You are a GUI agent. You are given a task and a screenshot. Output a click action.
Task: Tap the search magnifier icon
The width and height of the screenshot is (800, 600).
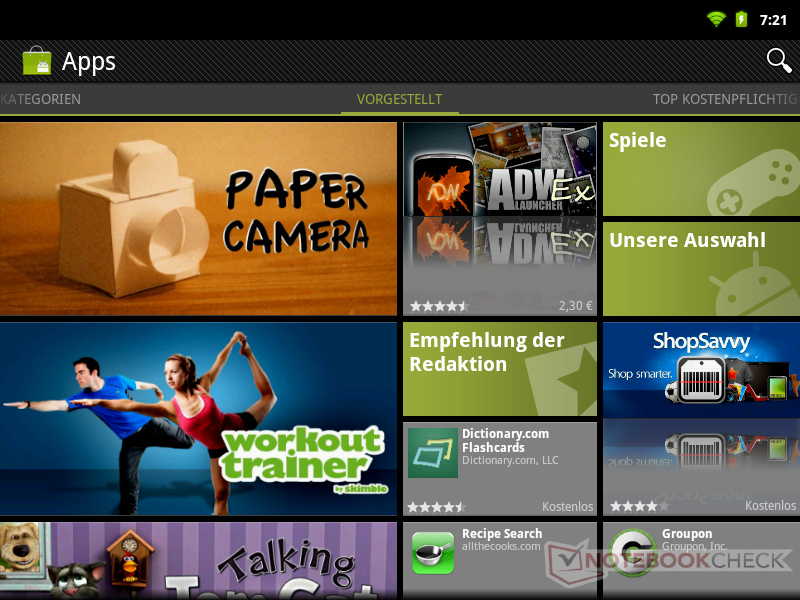[x=779, y=61]
